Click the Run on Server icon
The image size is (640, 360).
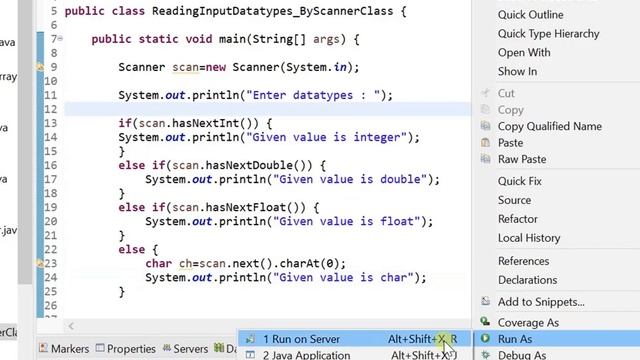coord(250,339)
